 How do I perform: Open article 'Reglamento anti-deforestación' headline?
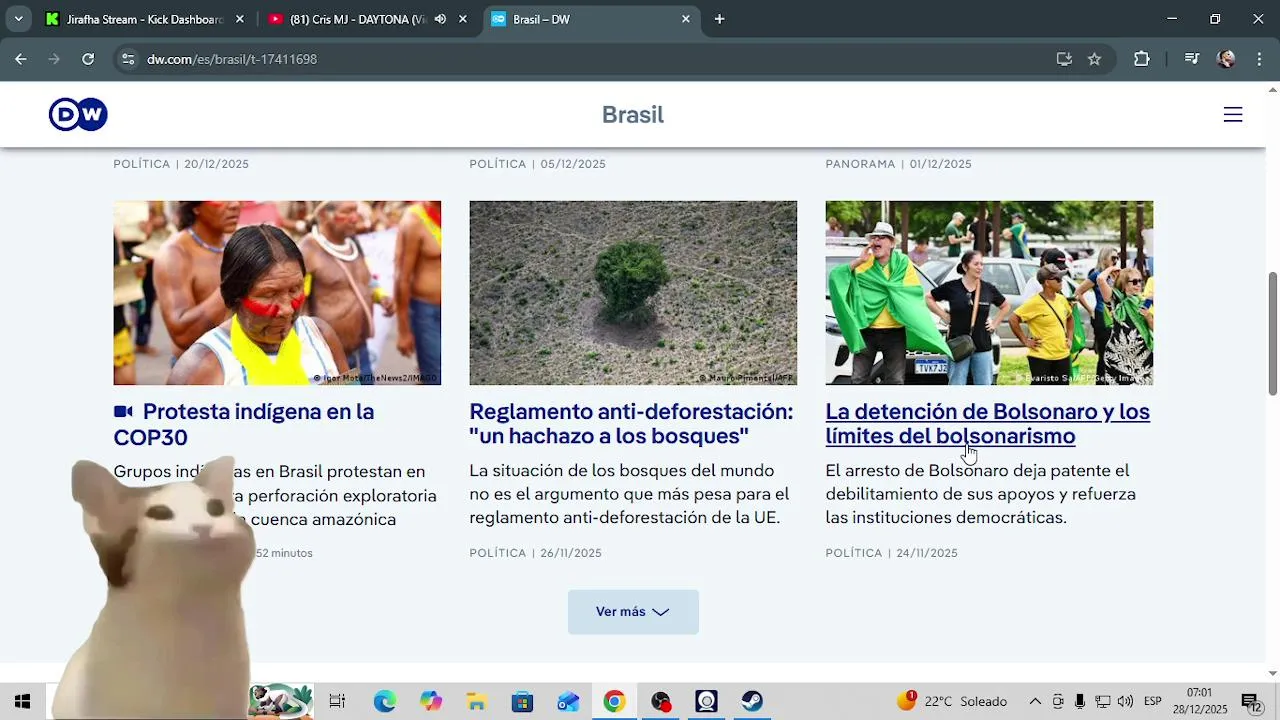(631, 424)
